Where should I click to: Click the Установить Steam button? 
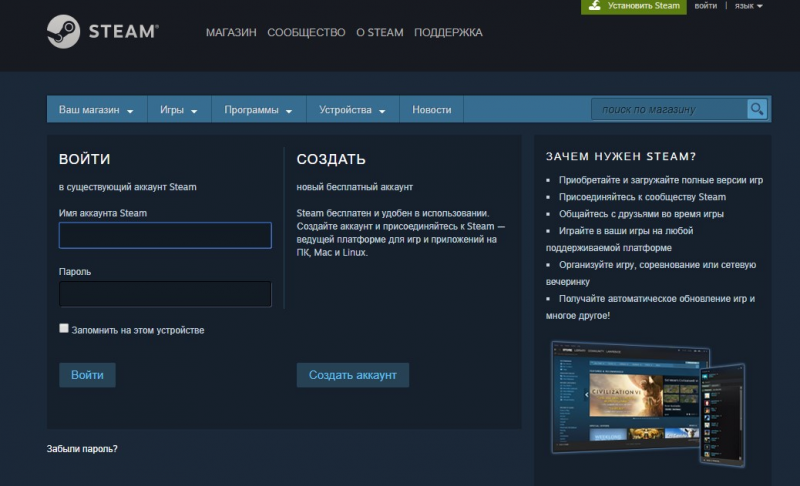tap(634, 6)
